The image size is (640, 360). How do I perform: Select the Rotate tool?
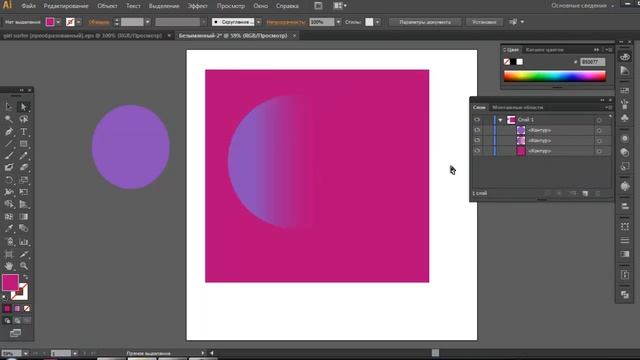tap(9, 180)
